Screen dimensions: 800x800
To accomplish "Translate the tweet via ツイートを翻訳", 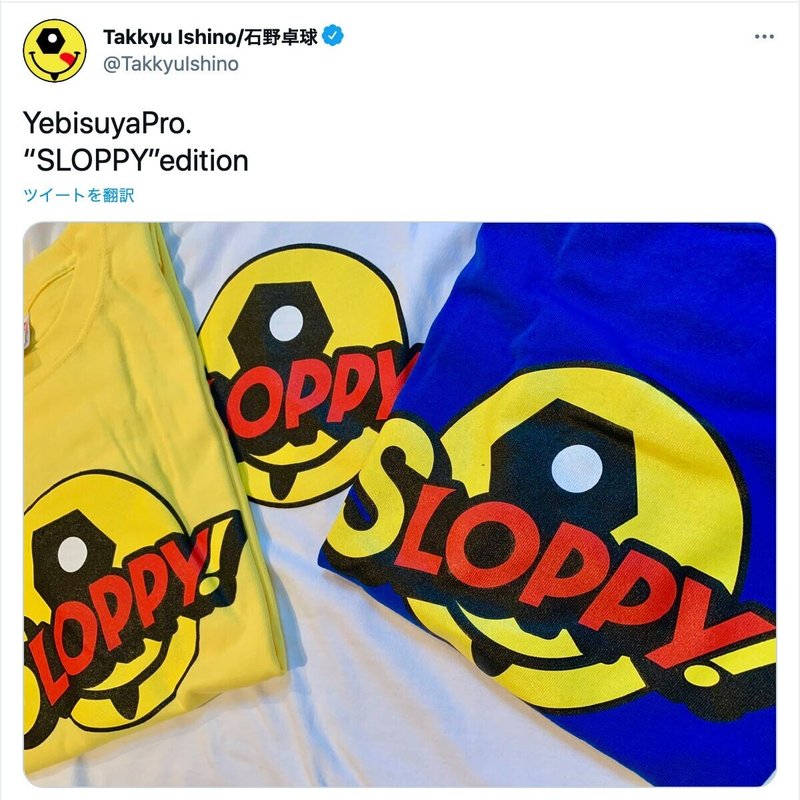I will [x=79, y=195].
